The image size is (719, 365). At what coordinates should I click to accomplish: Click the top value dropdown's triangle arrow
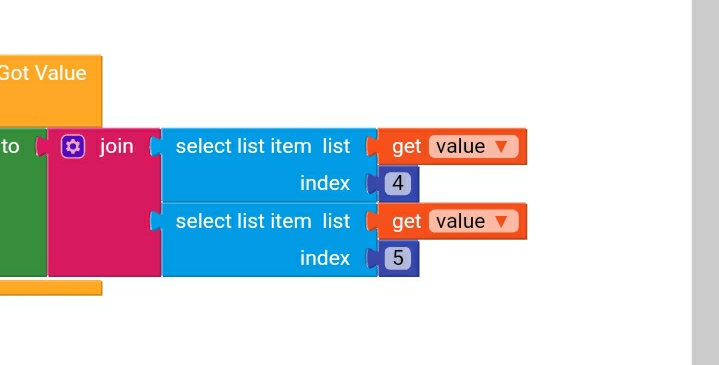point(501,147)
